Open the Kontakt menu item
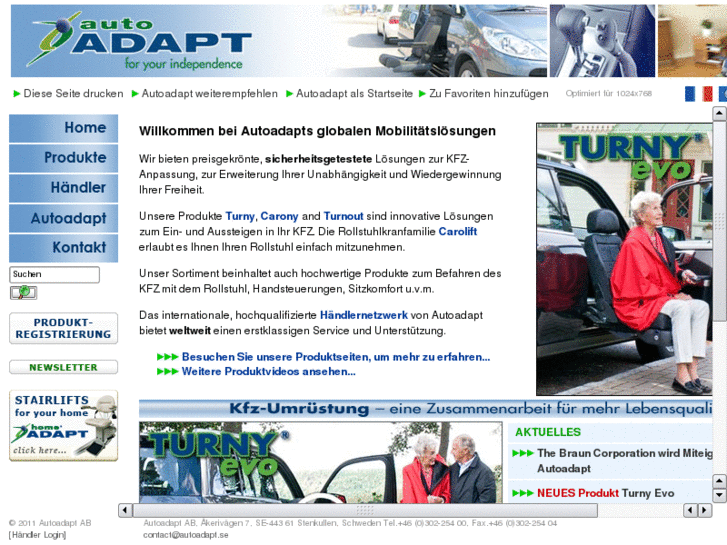The width and height of the screenshot is (727, 545). coord(64,248)
